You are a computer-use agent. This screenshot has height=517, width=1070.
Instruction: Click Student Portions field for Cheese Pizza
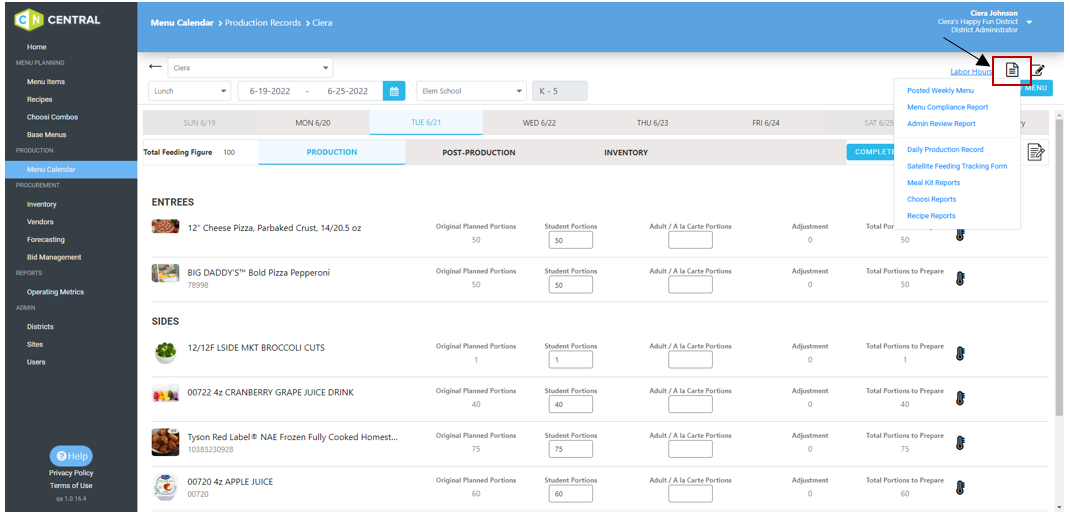coord(570,240)
